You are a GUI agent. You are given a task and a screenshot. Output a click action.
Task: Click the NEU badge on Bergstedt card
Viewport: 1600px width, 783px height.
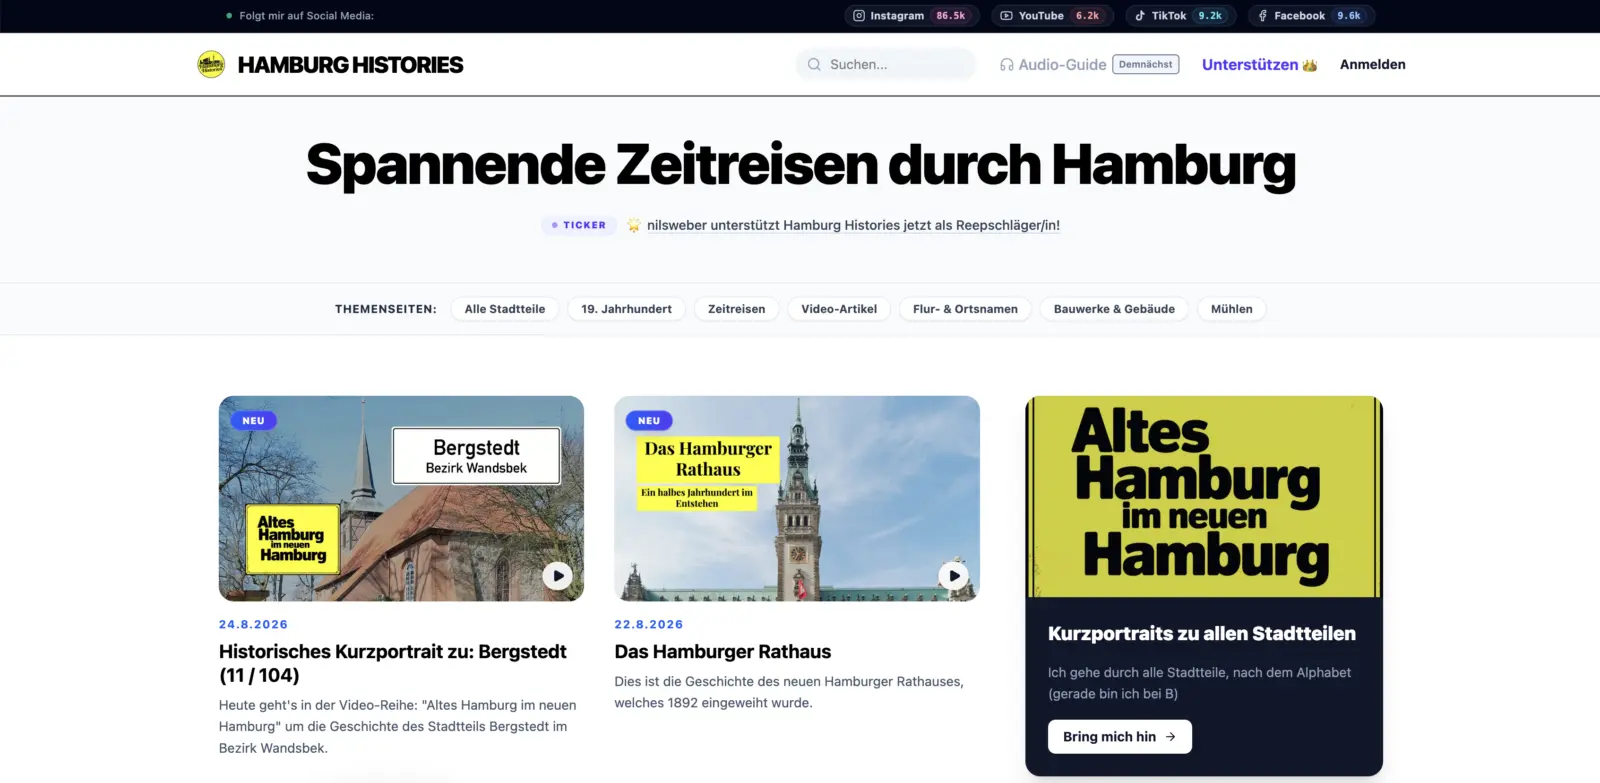coord(253,421)
